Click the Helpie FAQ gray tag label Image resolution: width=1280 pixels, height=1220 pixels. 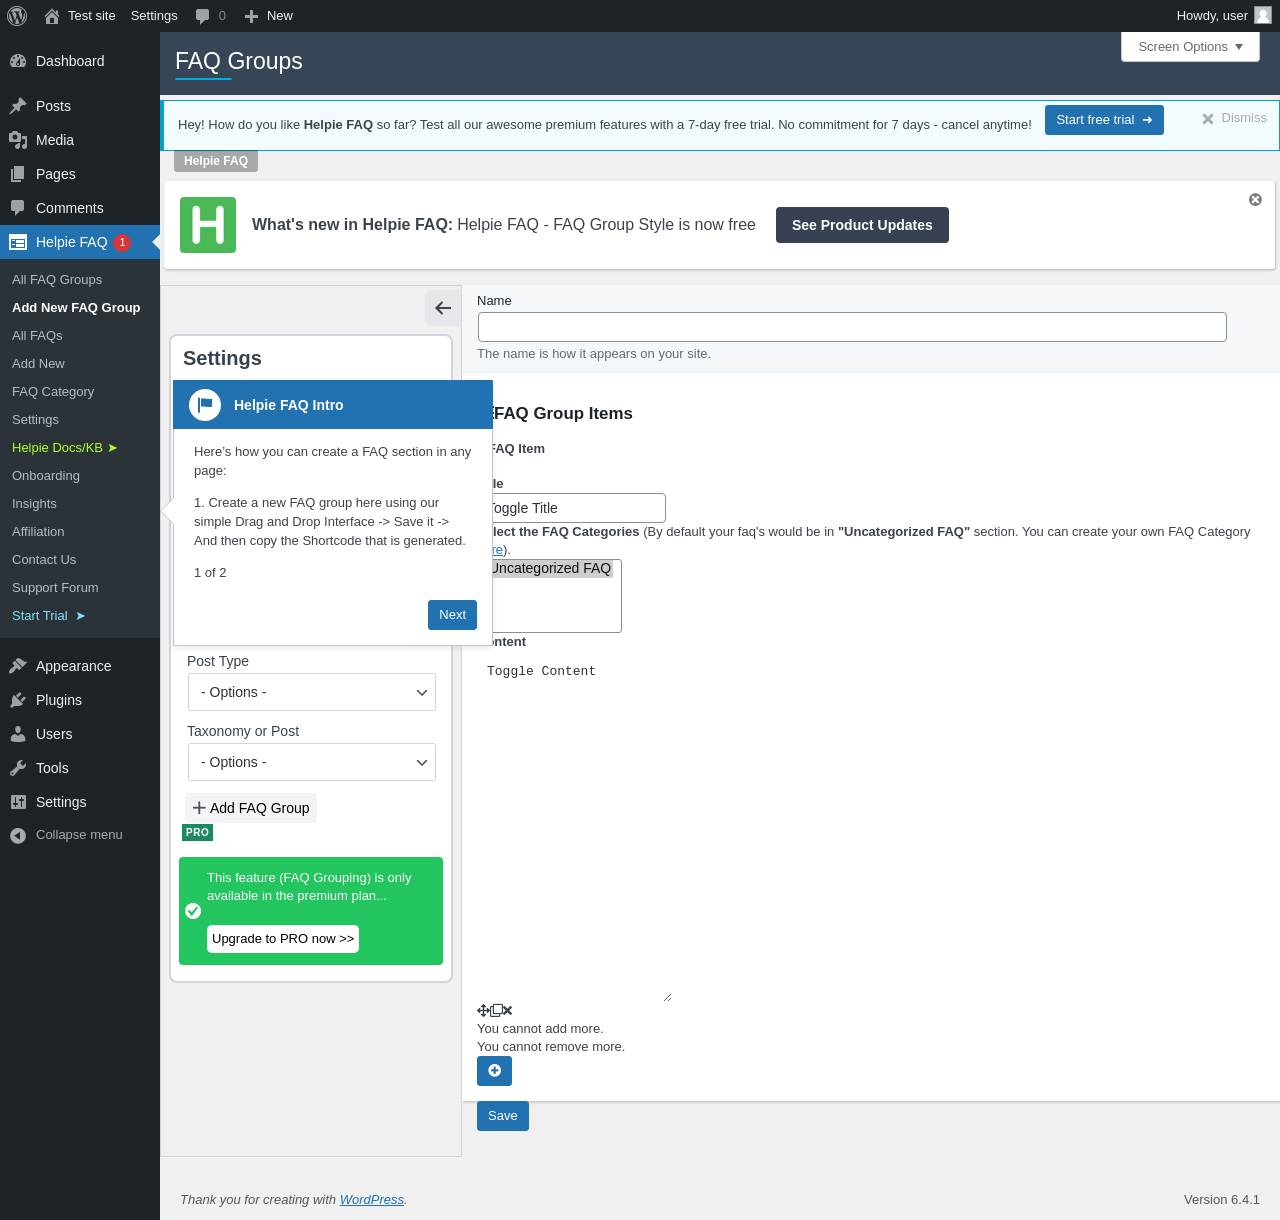pos(216,161)
